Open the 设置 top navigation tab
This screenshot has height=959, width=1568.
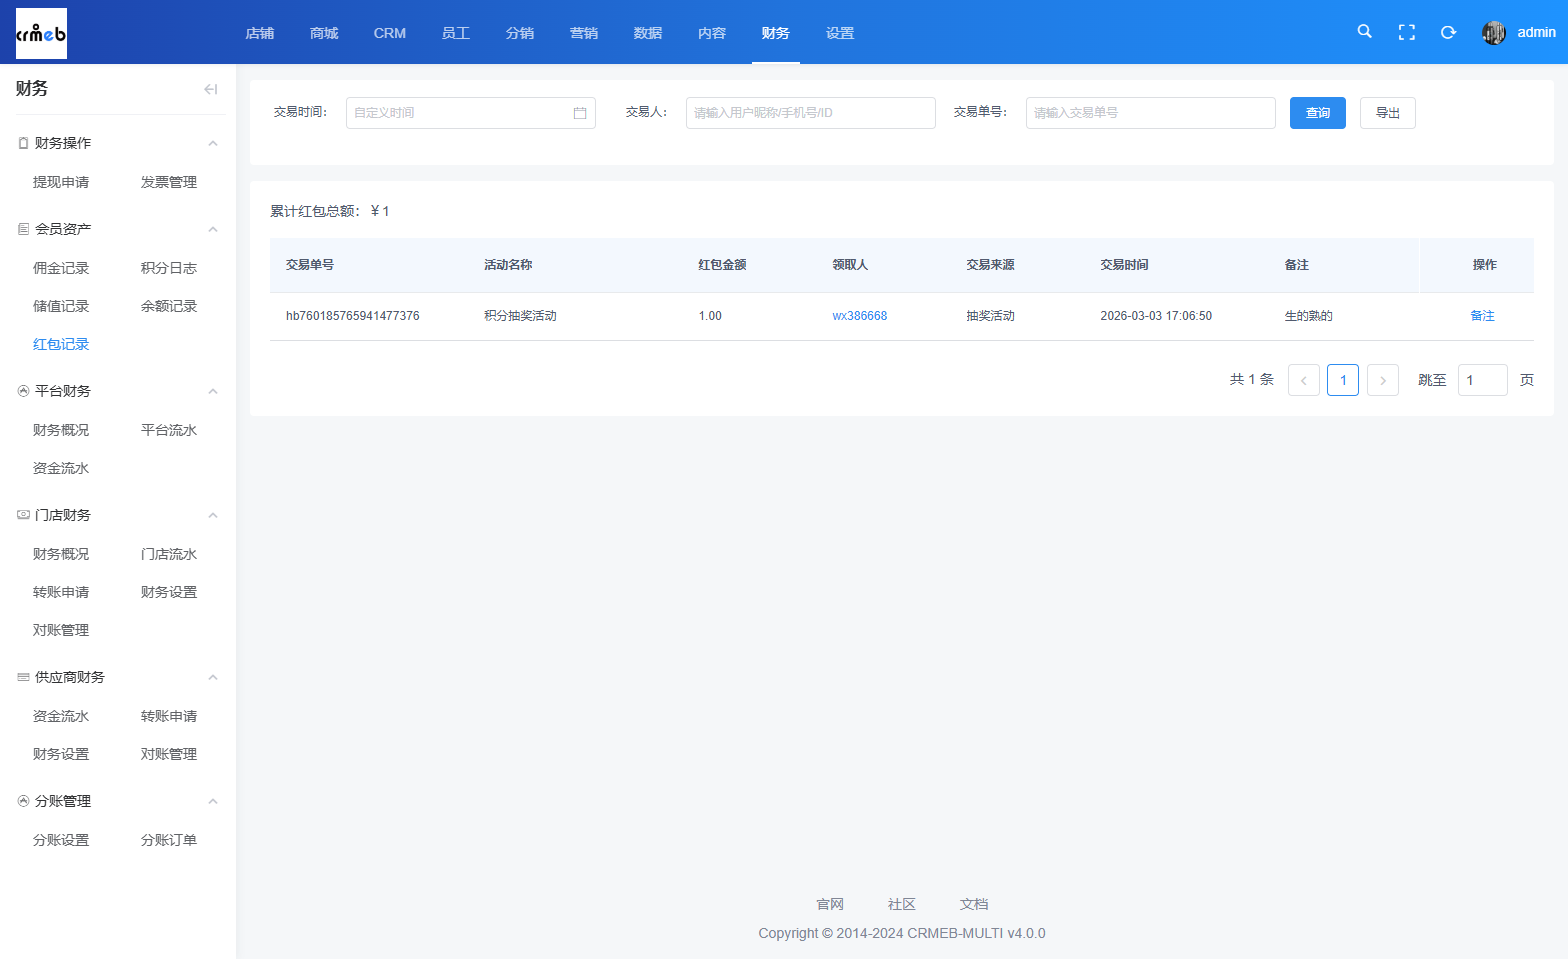click(x=839, y=33)
